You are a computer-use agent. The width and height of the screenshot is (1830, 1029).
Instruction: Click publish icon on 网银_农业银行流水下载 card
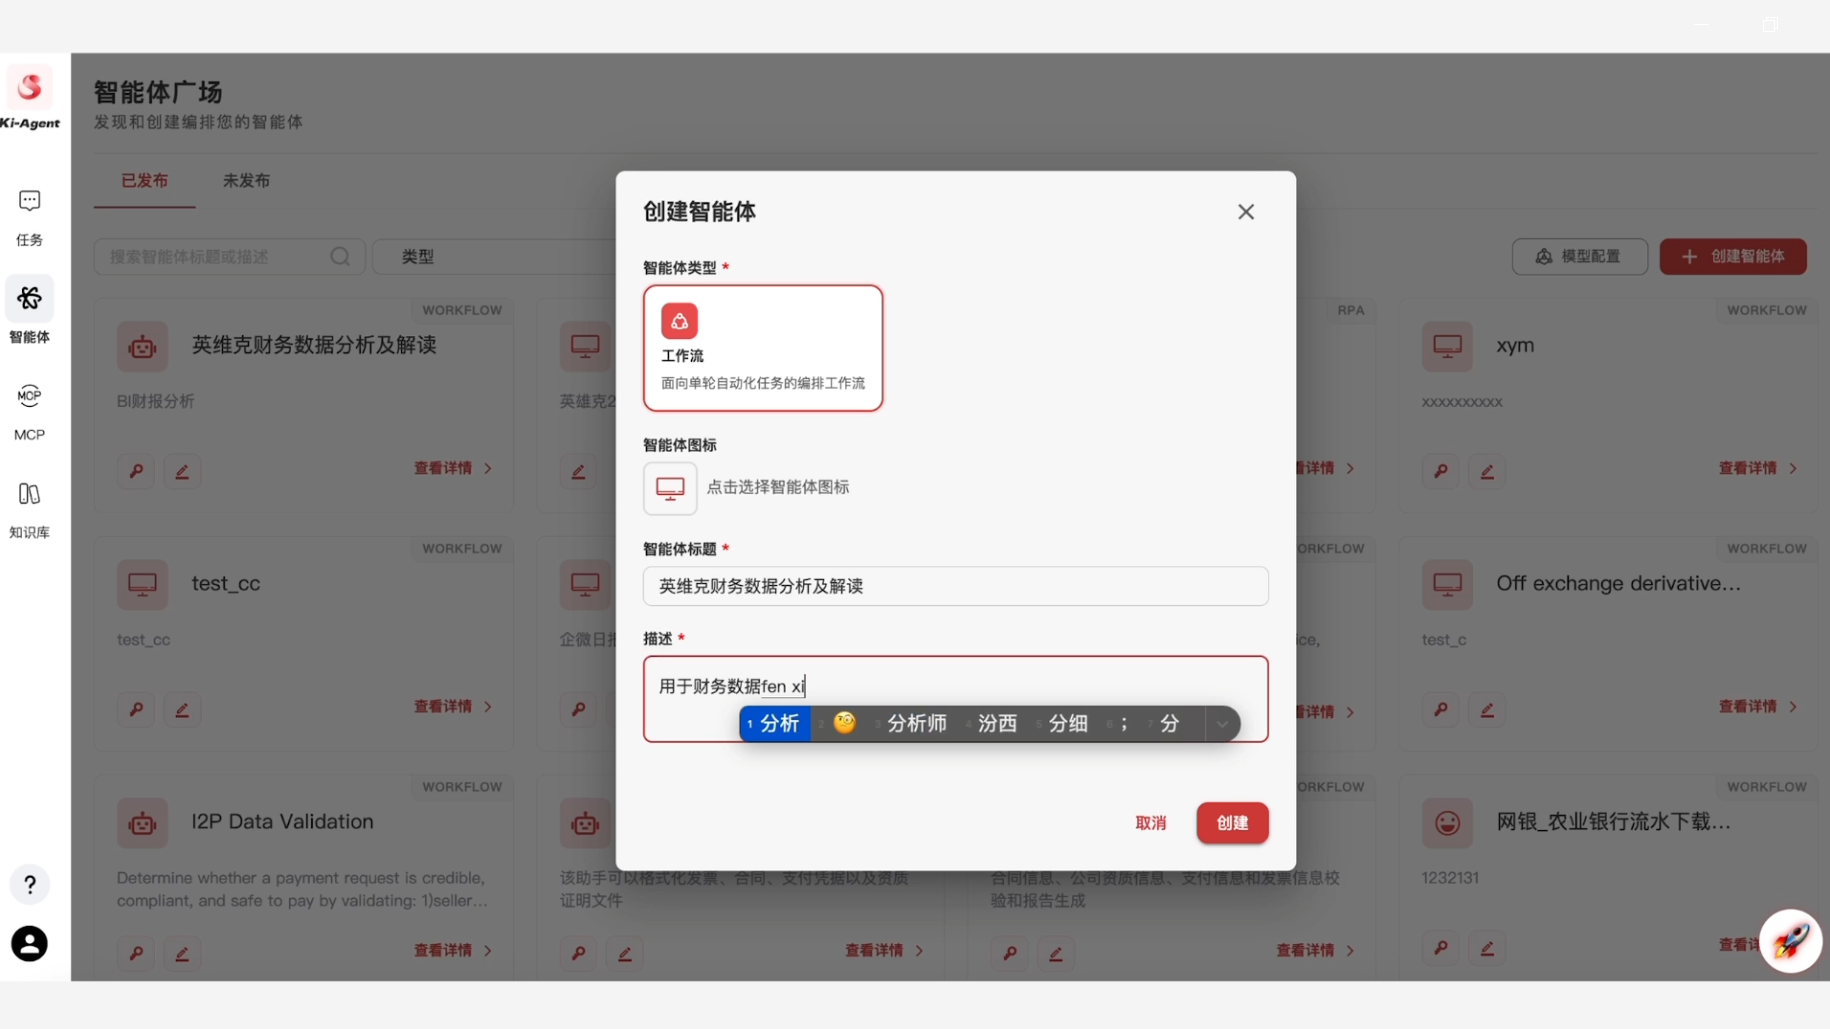click(x=1441, y=947)
